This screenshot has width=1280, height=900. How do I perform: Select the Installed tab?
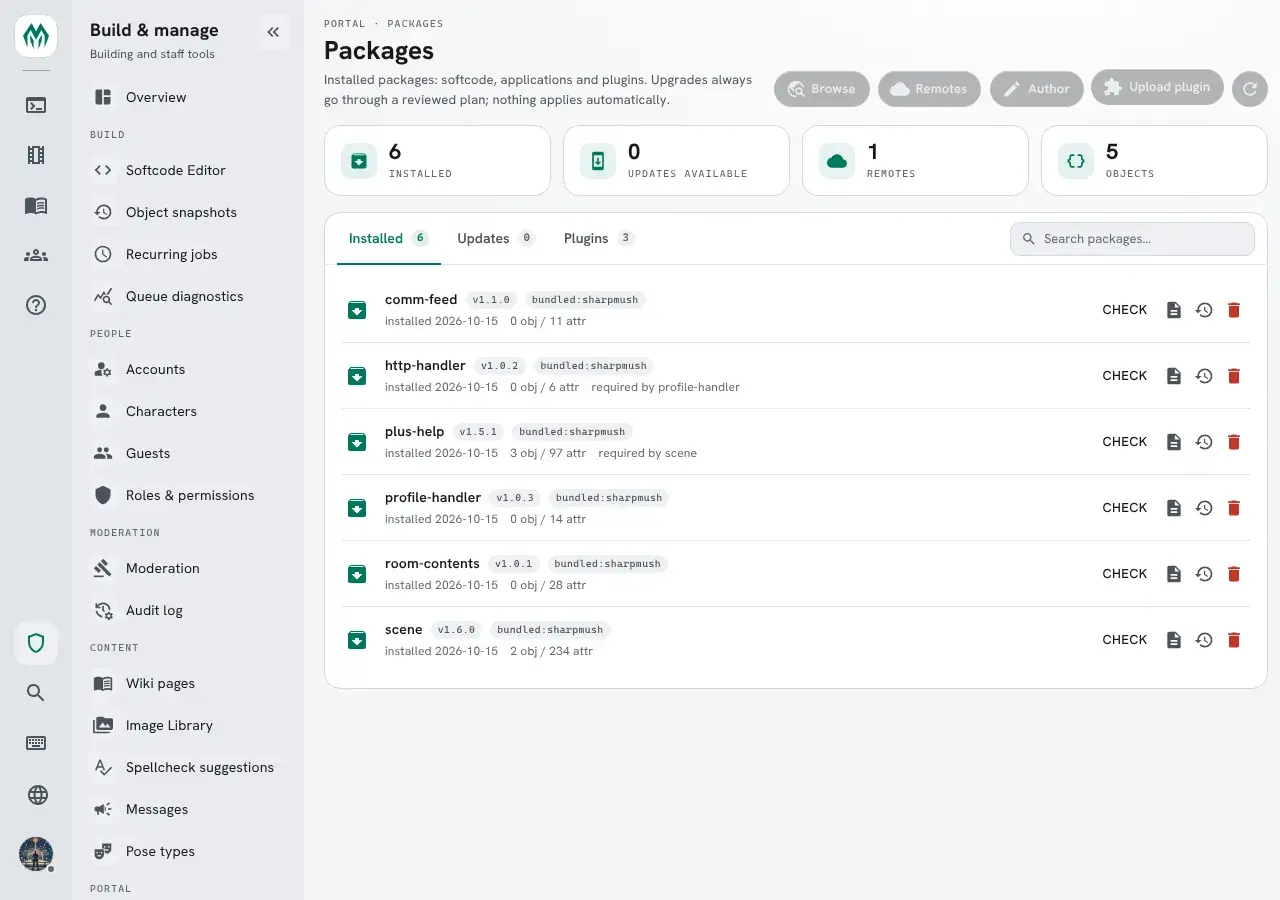(x=389, y=239)
